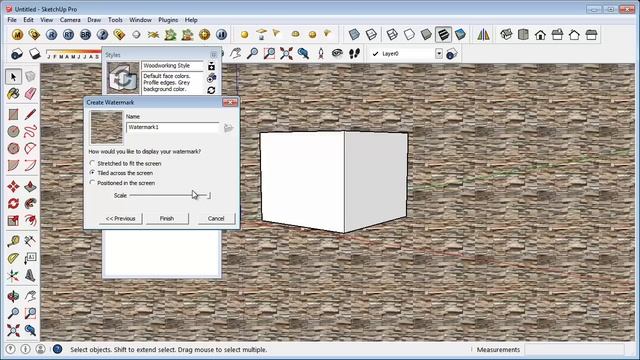Viewport: 640px width, 360px height.
Task: Activate the Push/Pull tool
Action: point(30,187)
